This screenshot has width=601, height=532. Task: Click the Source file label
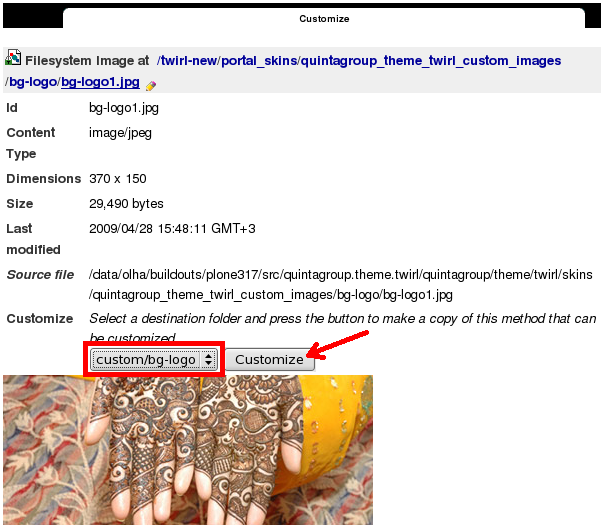40,274
